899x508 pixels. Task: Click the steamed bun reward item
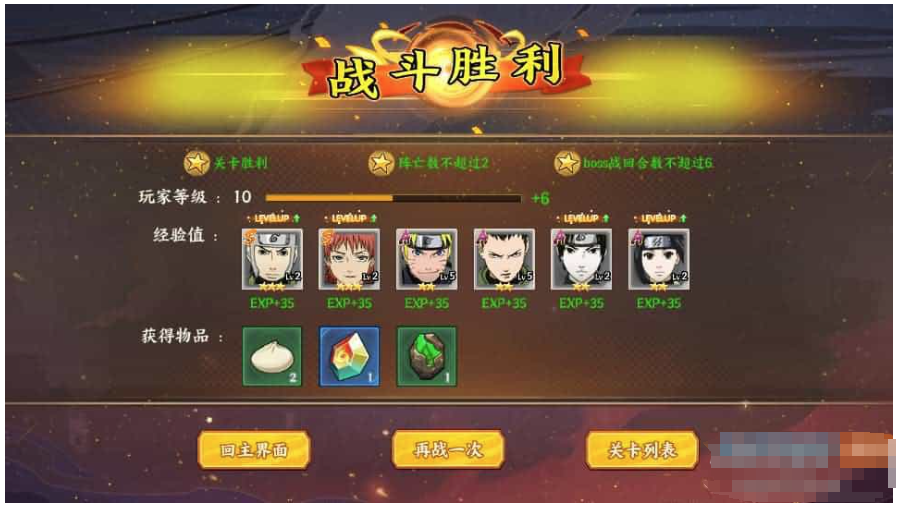point(272,356)
